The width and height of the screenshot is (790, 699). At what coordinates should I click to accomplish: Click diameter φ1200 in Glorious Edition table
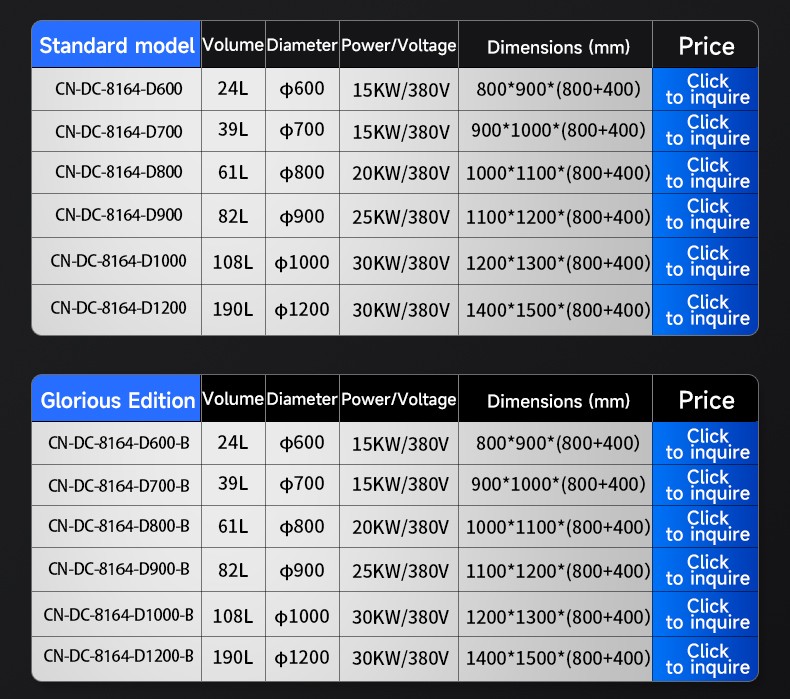click(302, 658)
